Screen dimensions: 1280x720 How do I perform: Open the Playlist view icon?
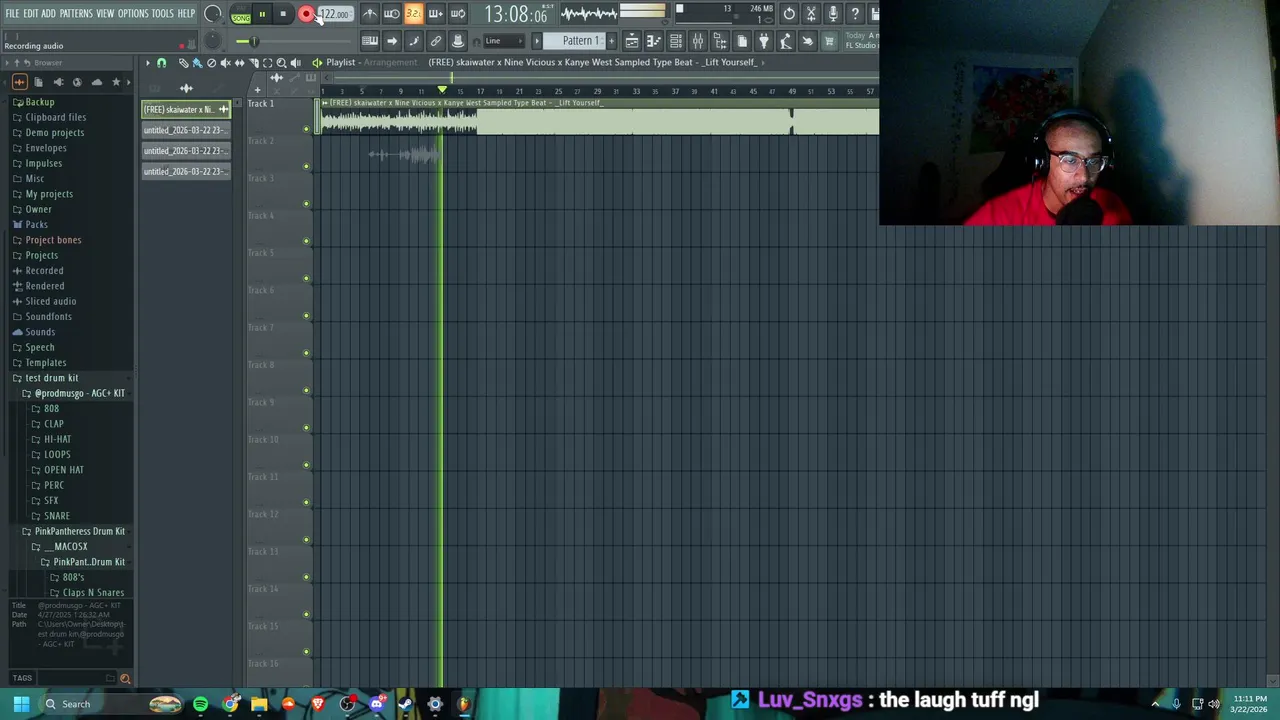tap(632, 41)
